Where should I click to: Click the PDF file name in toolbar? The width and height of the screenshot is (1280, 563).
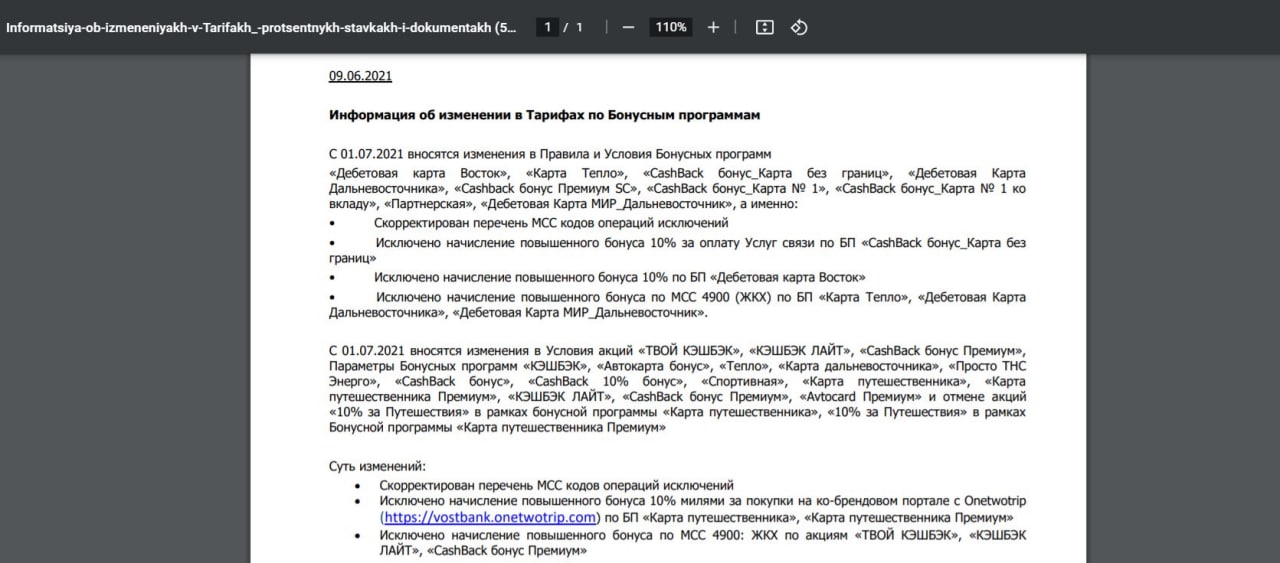click(262, 27)
